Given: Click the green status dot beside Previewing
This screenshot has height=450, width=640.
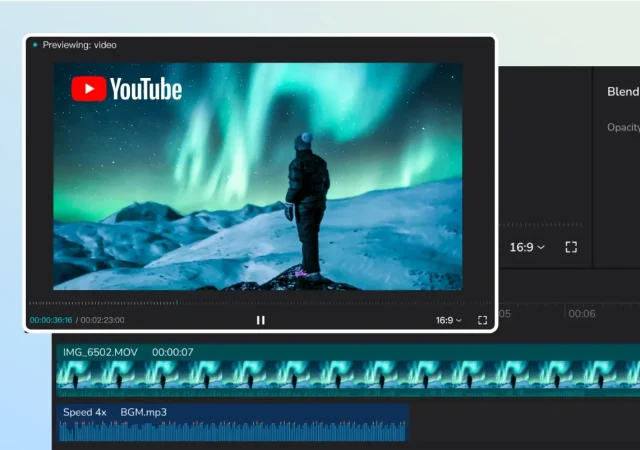Looking at the screenshot, I should [x=34, y=45].
